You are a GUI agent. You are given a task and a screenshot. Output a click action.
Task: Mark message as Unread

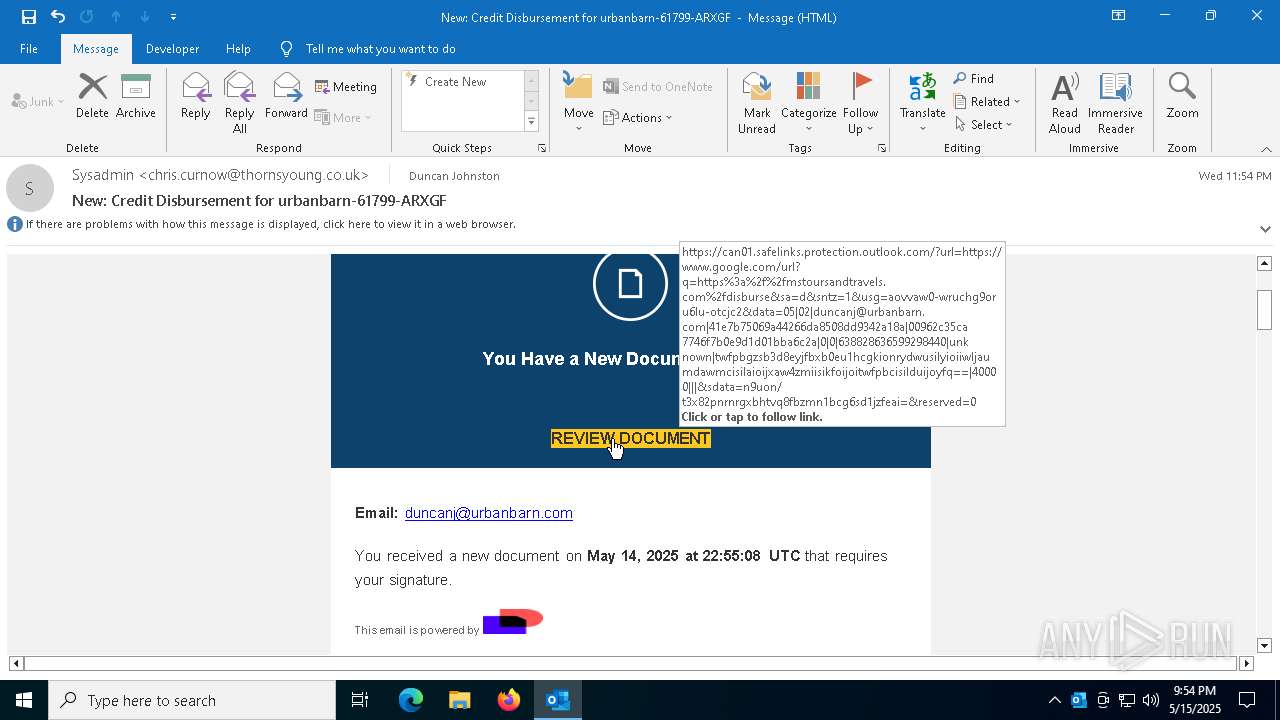pos(757,103)
